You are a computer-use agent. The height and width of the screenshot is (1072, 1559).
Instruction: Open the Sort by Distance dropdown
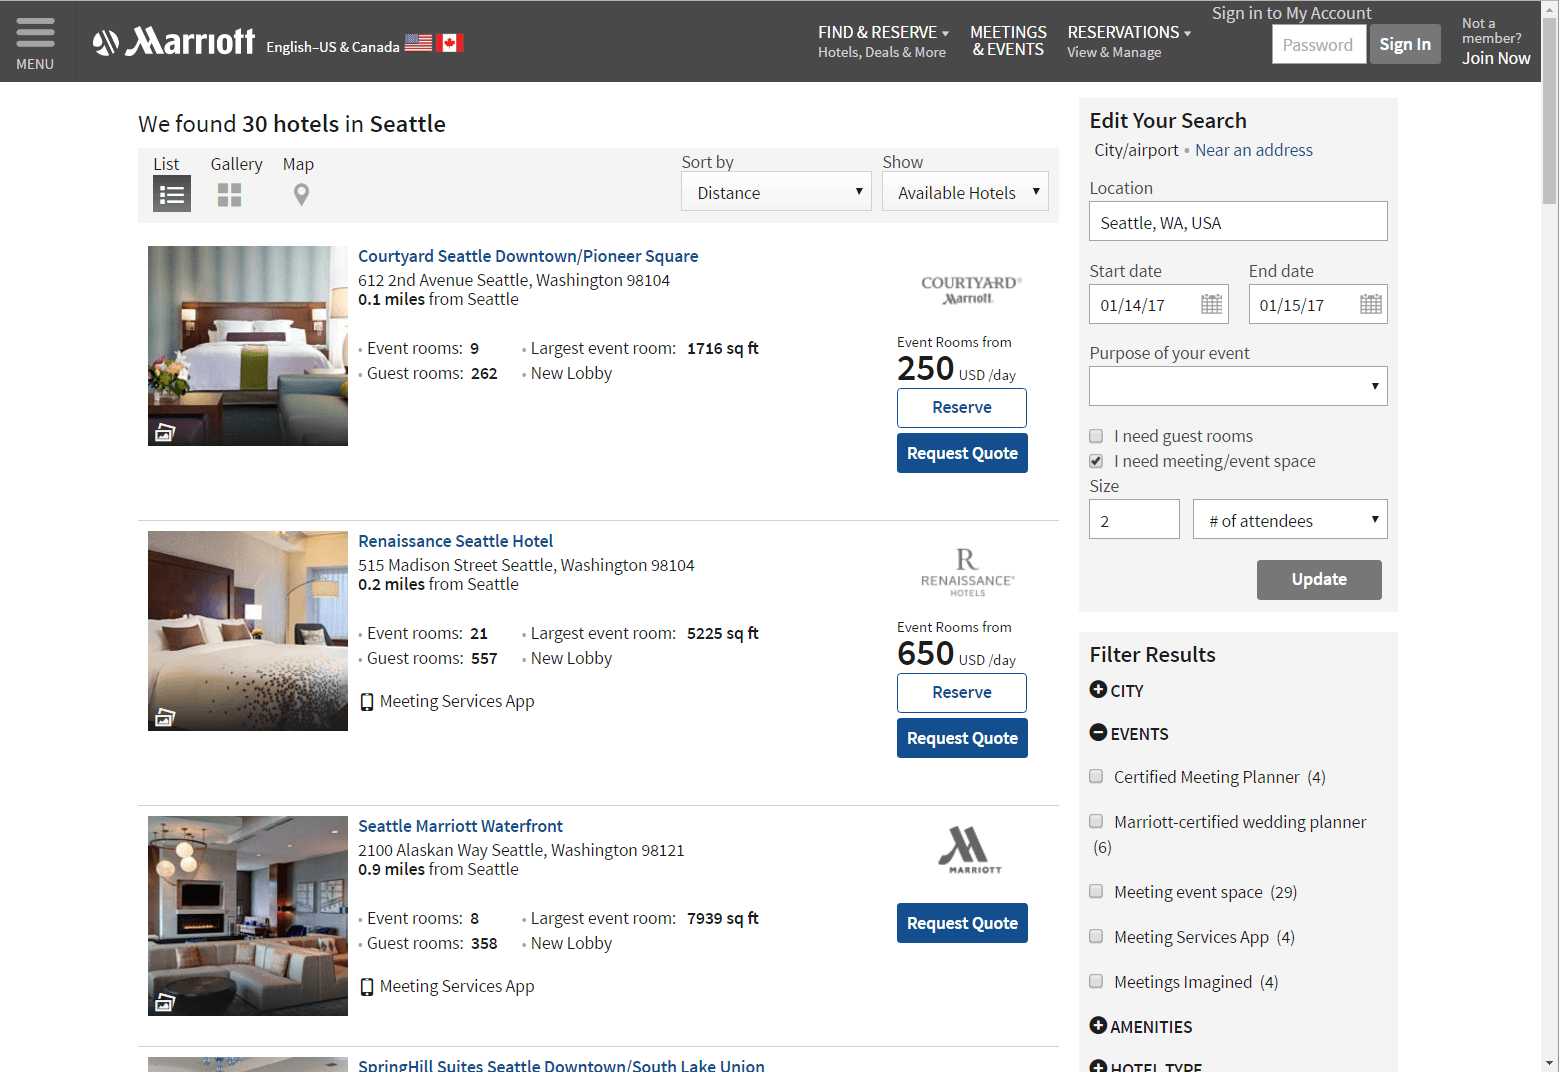(776, 192)
